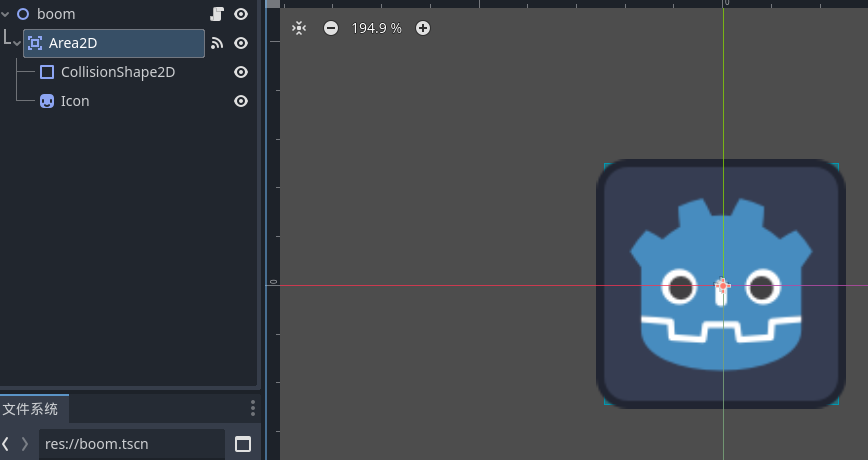Image resolution: width=868 pixels, height=460 pixels.
Task: Center the viewport view icon
Action: (299, 28)
